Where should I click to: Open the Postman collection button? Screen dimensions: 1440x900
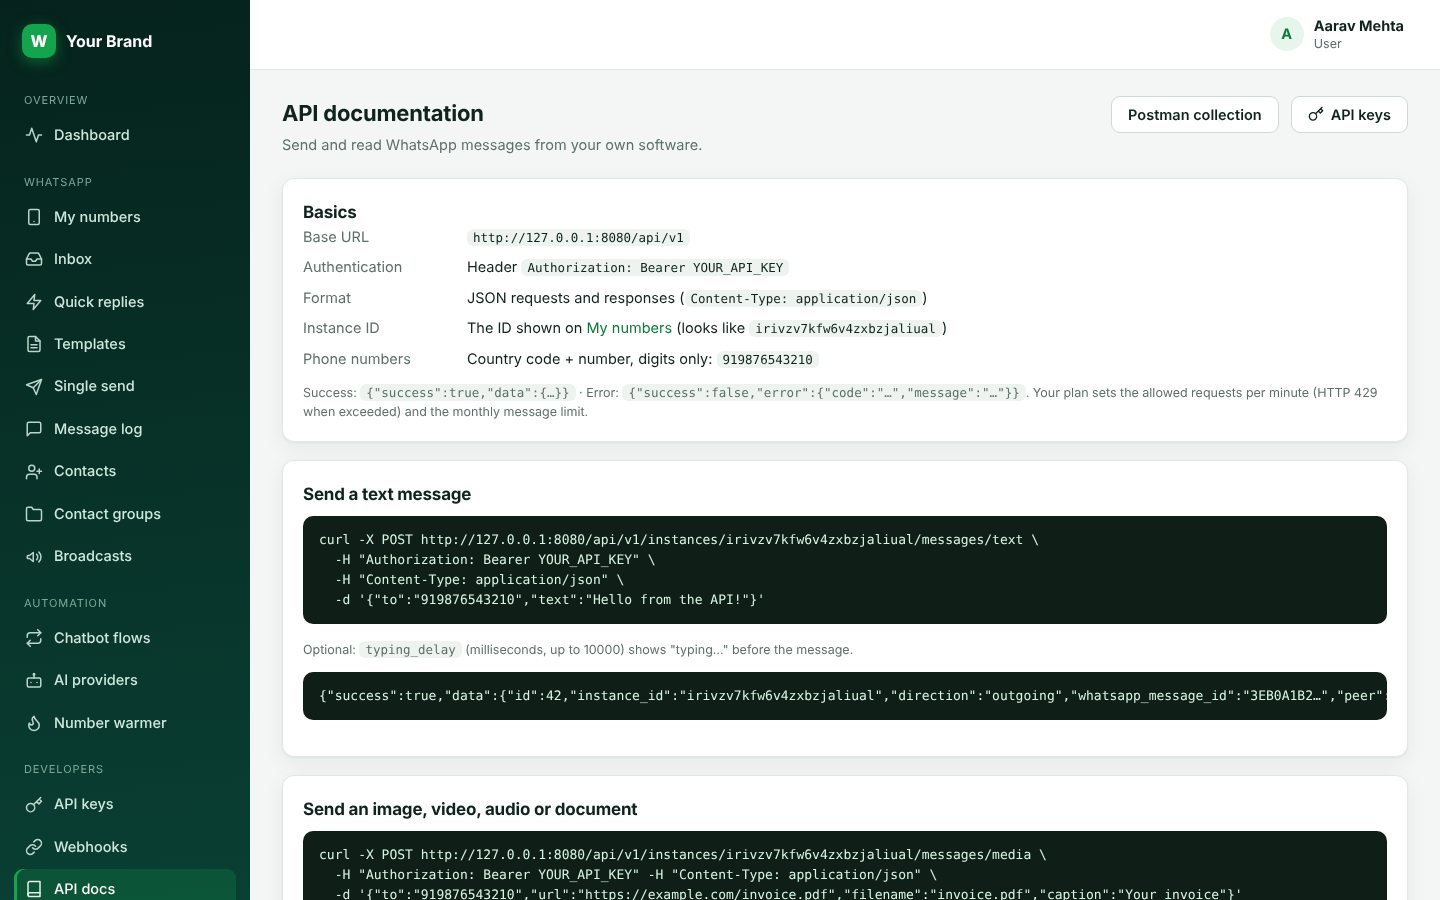point(1194,115)
